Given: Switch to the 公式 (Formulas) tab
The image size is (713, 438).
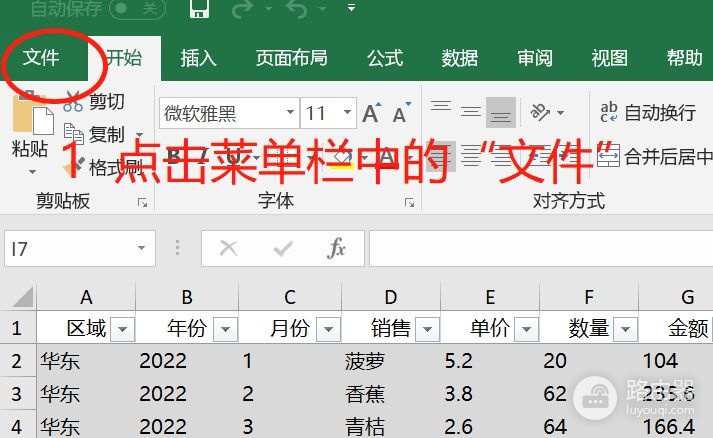Looking at the screenshot, I should click(385, 58).
